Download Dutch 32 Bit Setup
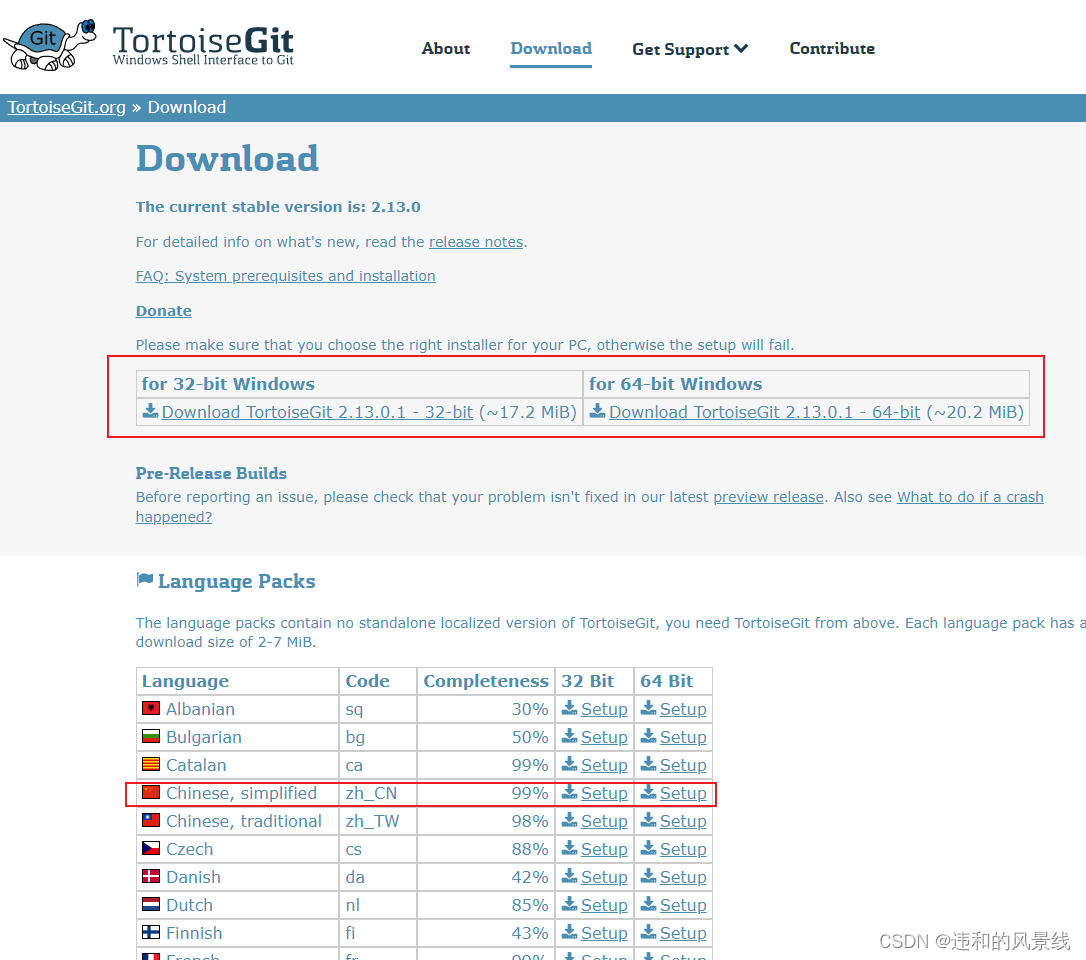 [x=604, y=905]
